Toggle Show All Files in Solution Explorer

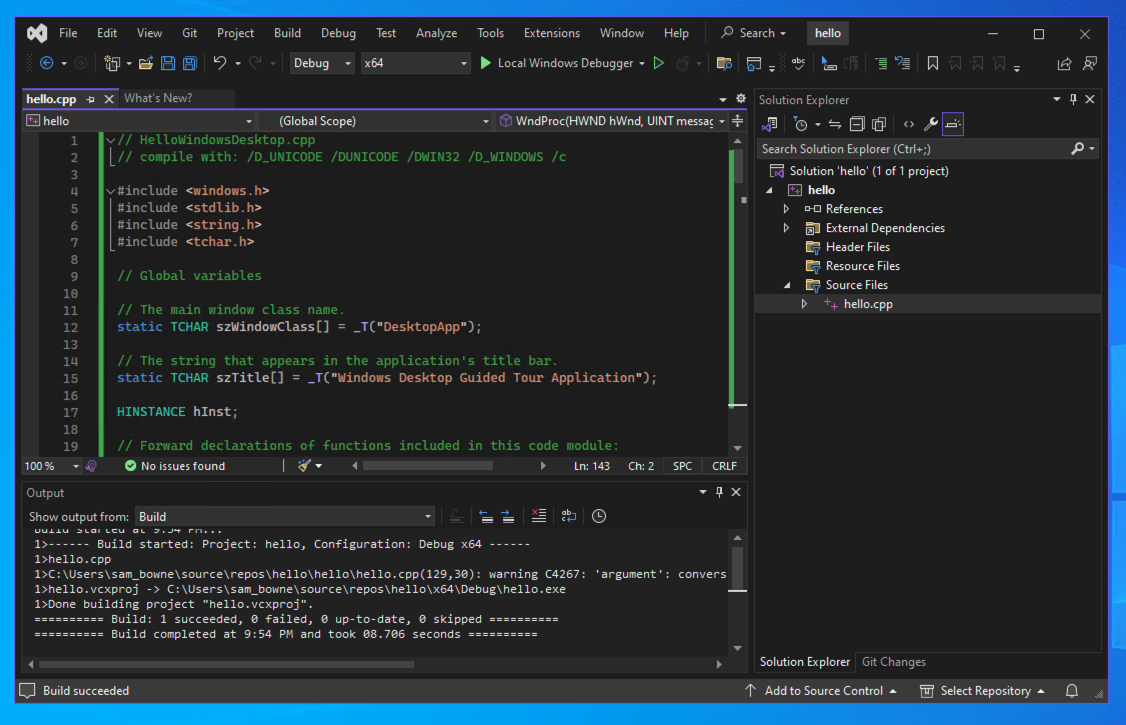[879, 124]
